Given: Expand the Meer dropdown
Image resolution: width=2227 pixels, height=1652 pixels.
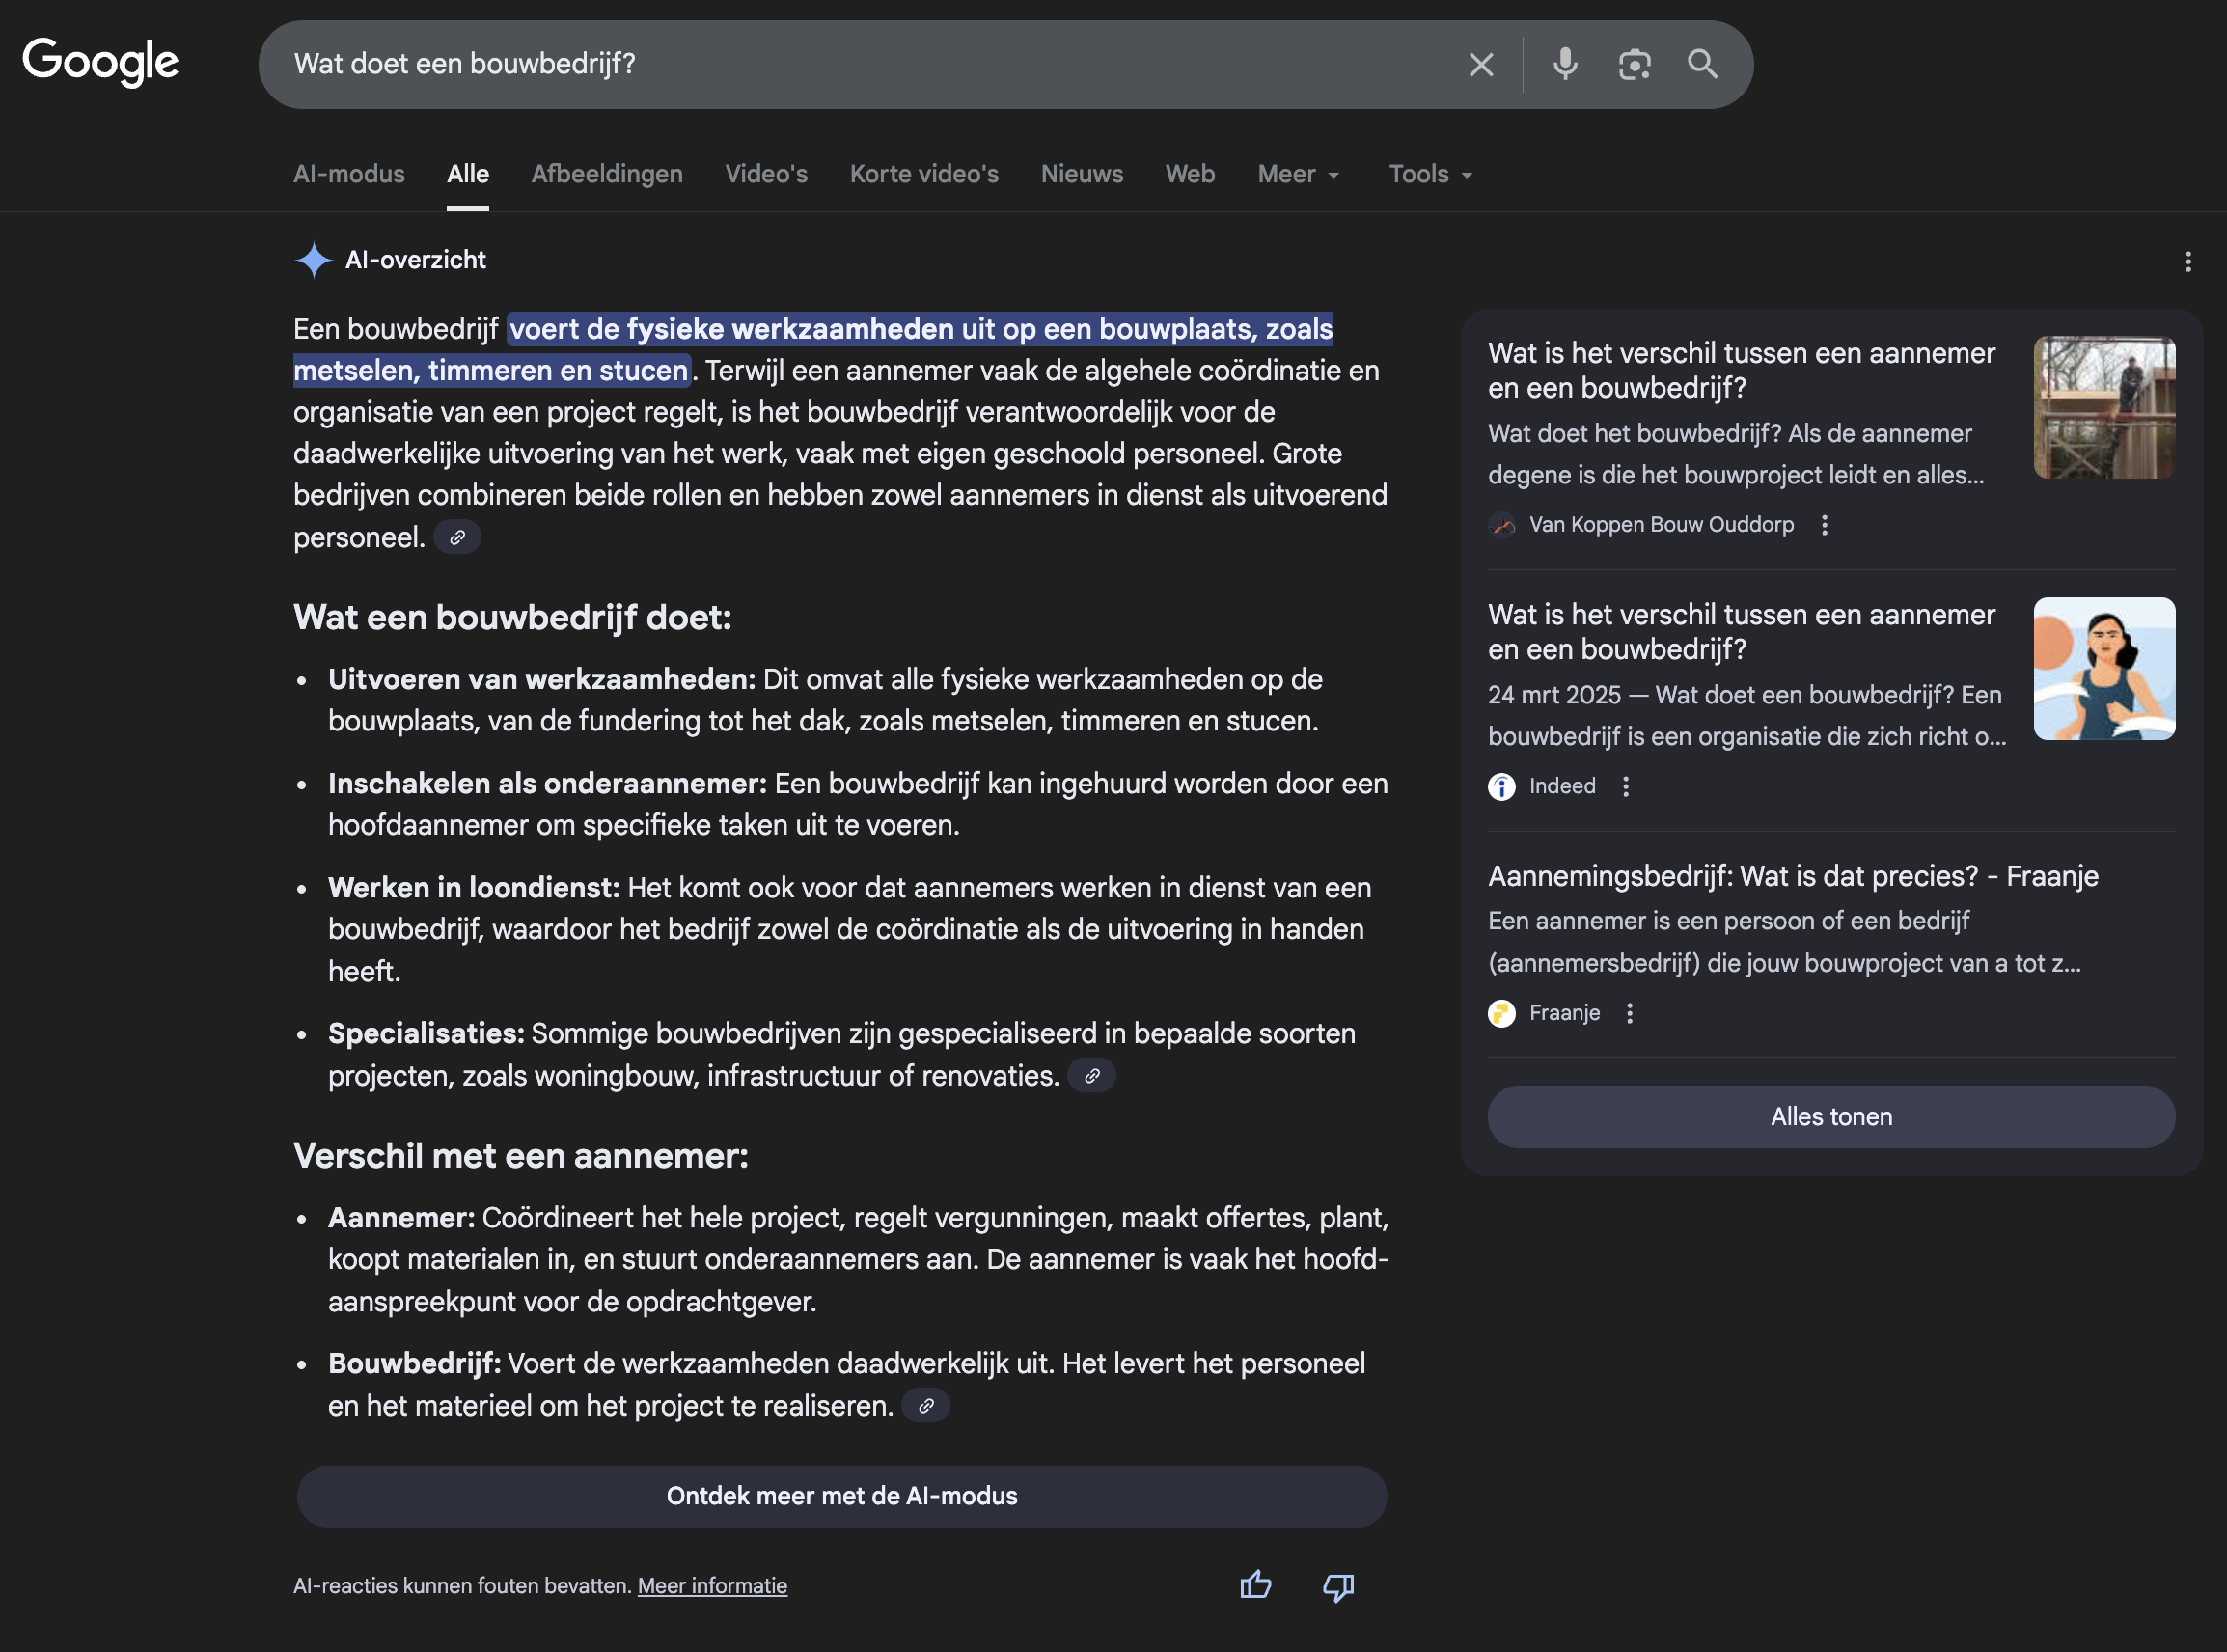Looking at the screenshot, I should tap(1298, 174).
